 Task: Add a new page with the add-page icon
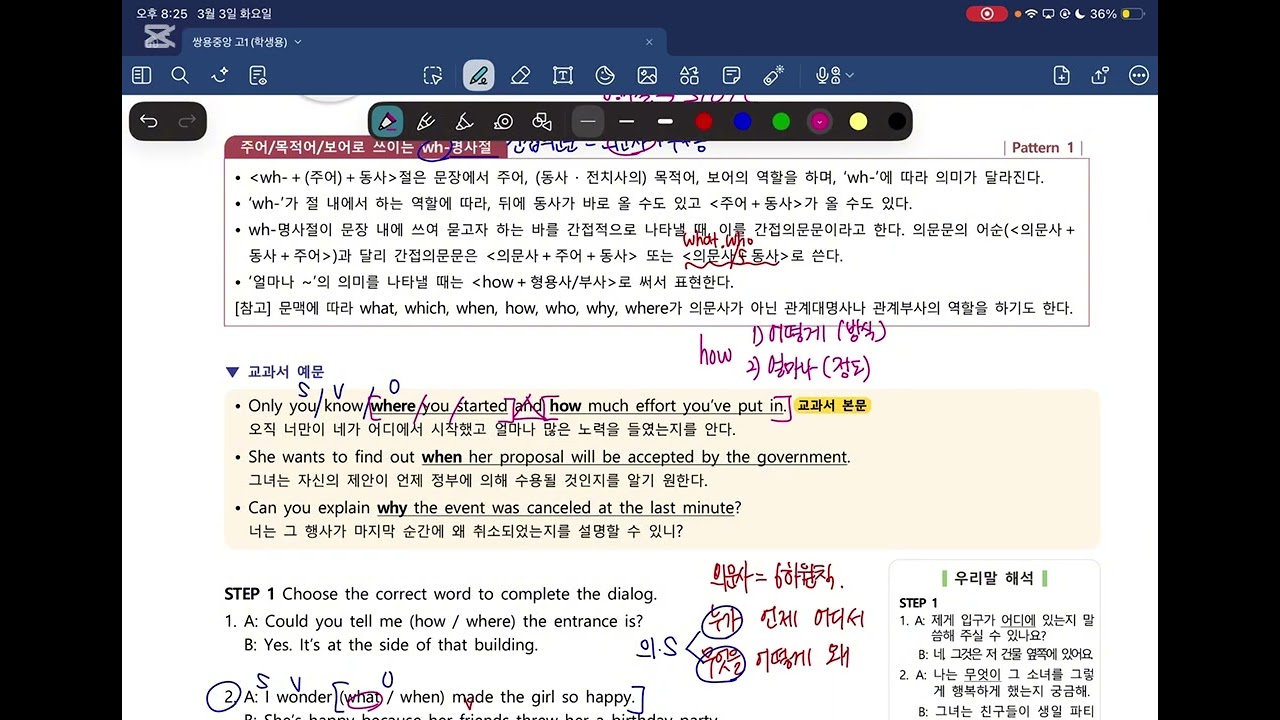[1062, 75]
